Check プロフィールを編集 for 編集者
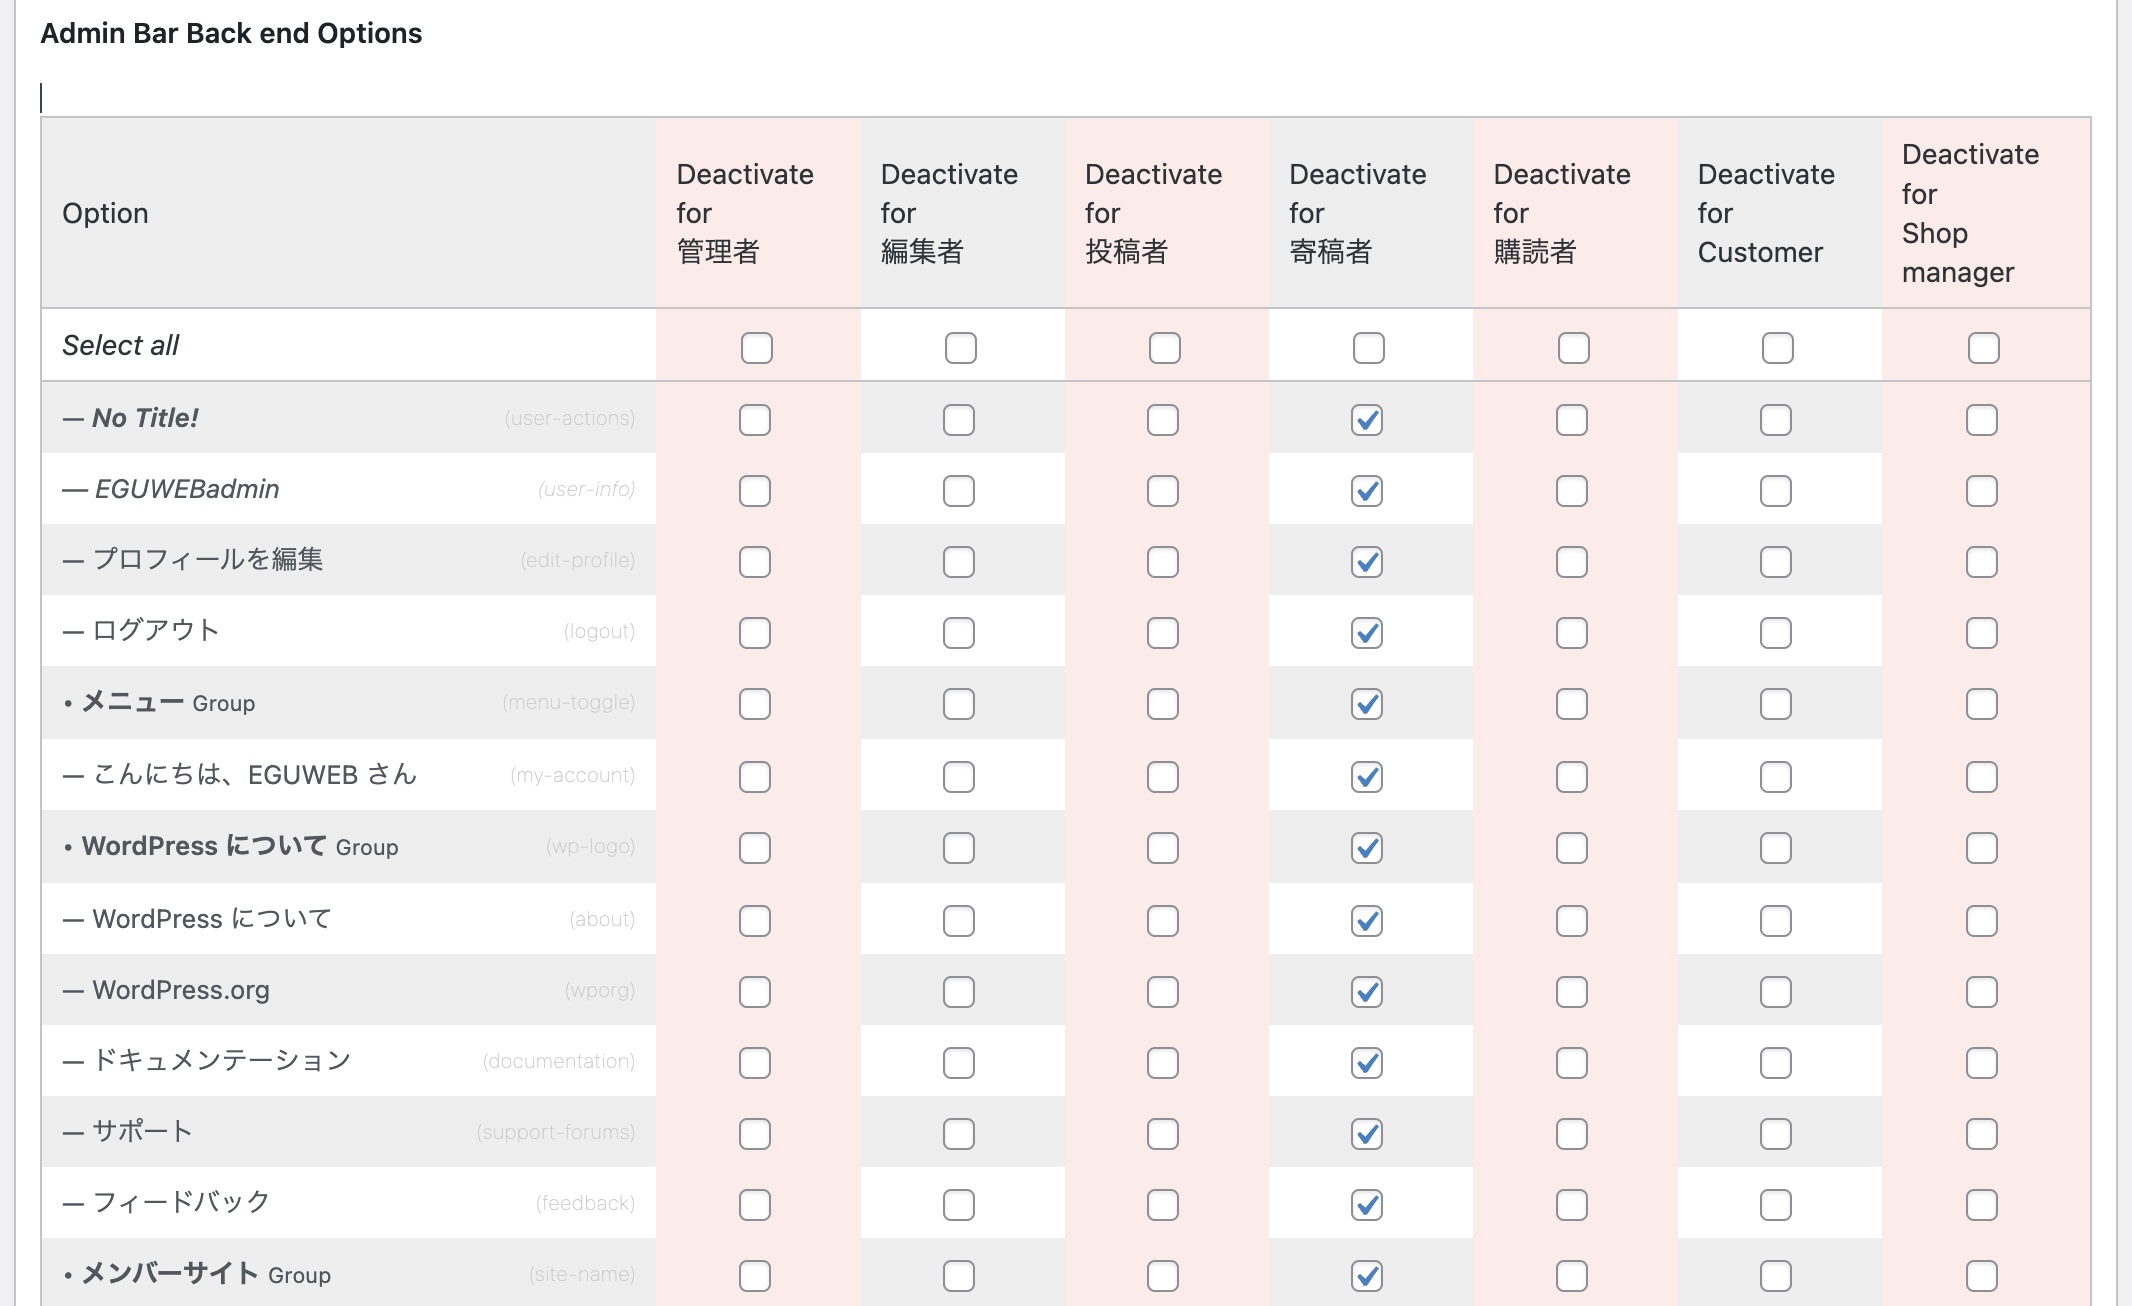Screen dimensions: 2132x1306 click(959, 562)
